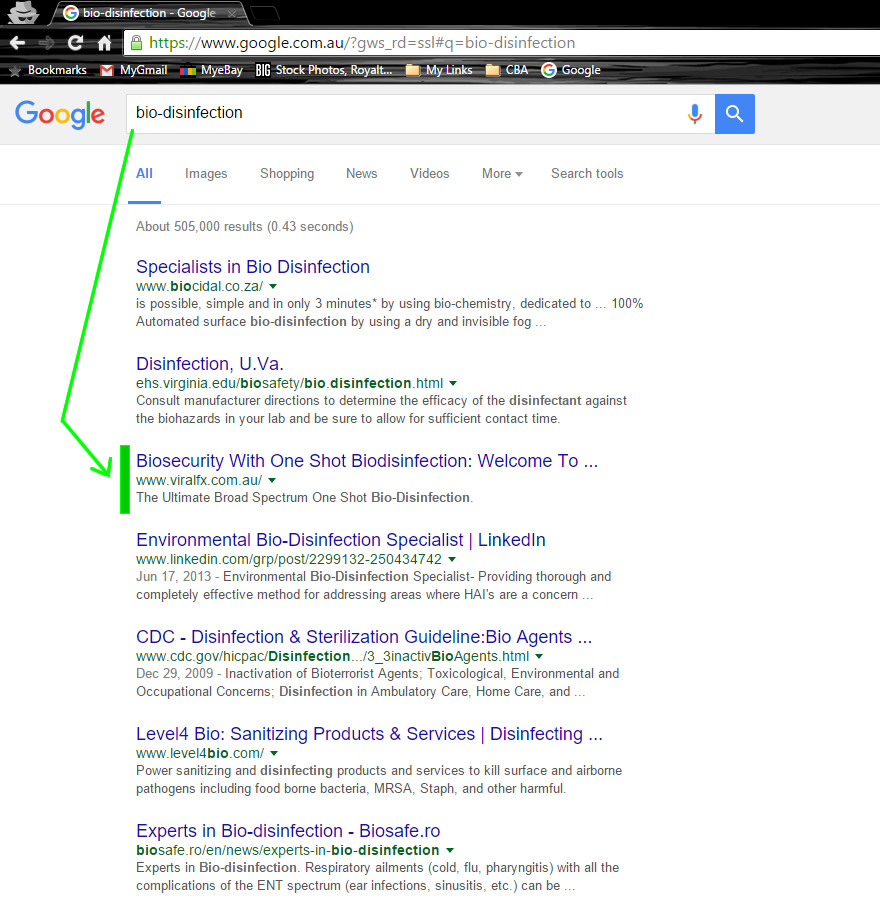Expand arrow beside www.biocidal.co.za
Viewport: 880px width, 904px height.
click(273, 286)
